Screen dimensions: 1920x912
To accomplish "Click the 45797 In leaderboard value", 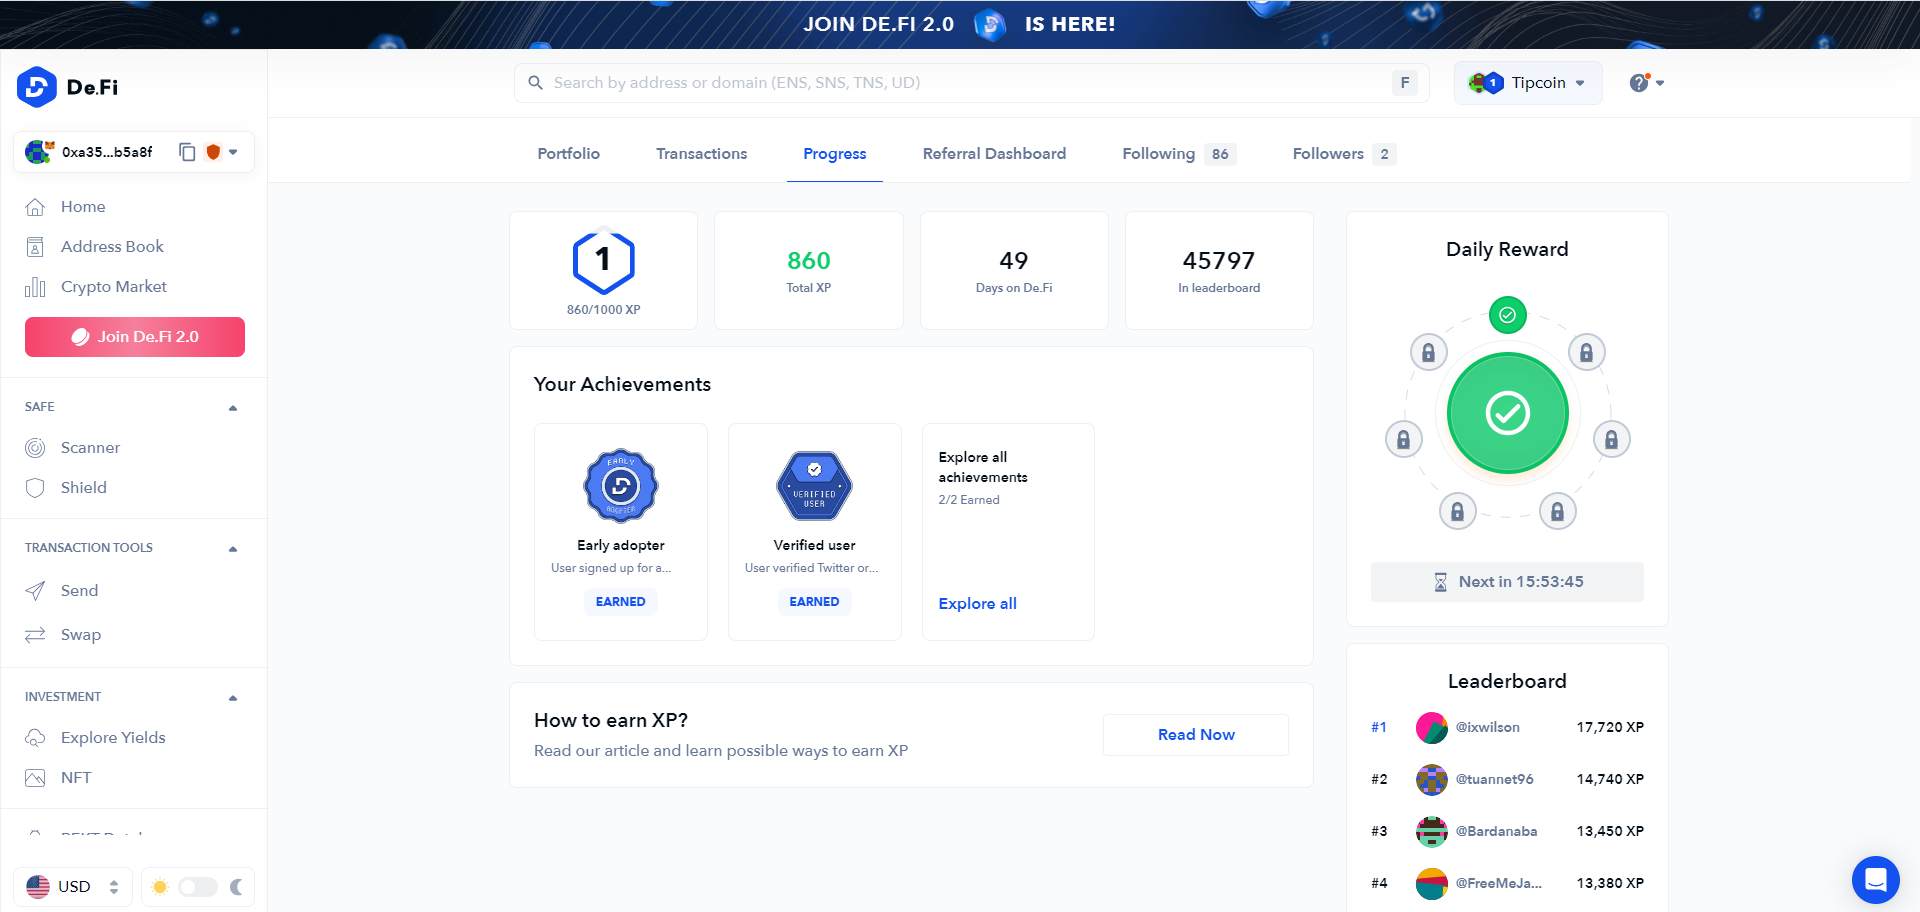I will coord(1219,261).
